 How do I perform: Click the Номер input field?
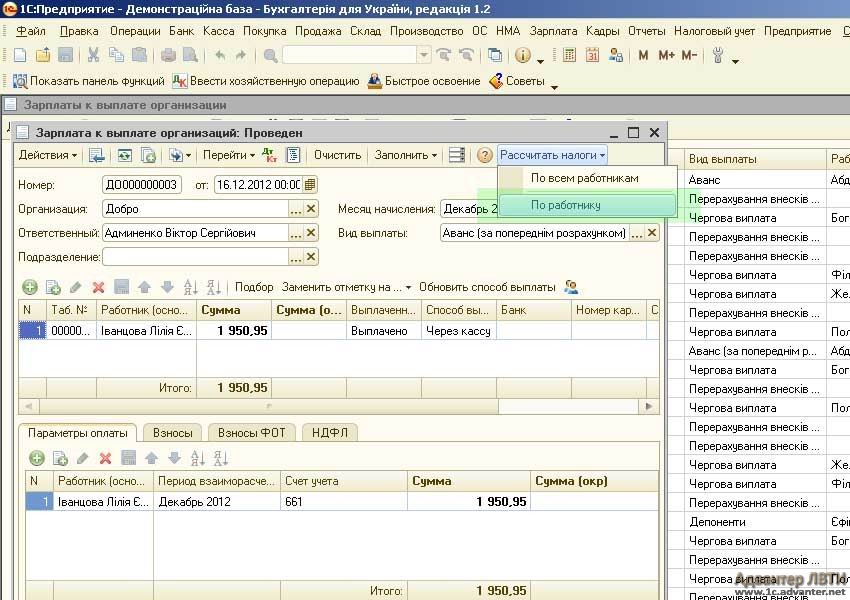click(x=141, y=185)
